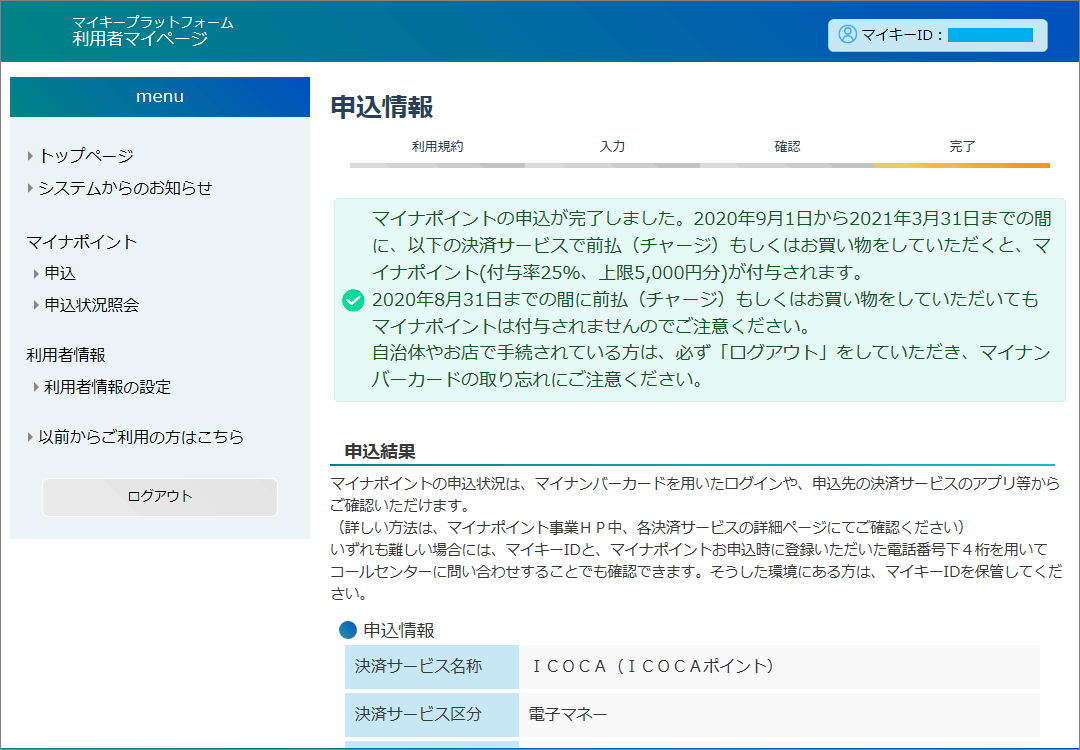
Task: Click the arrow marker before トップページ
Action: (x=30, y=156)
